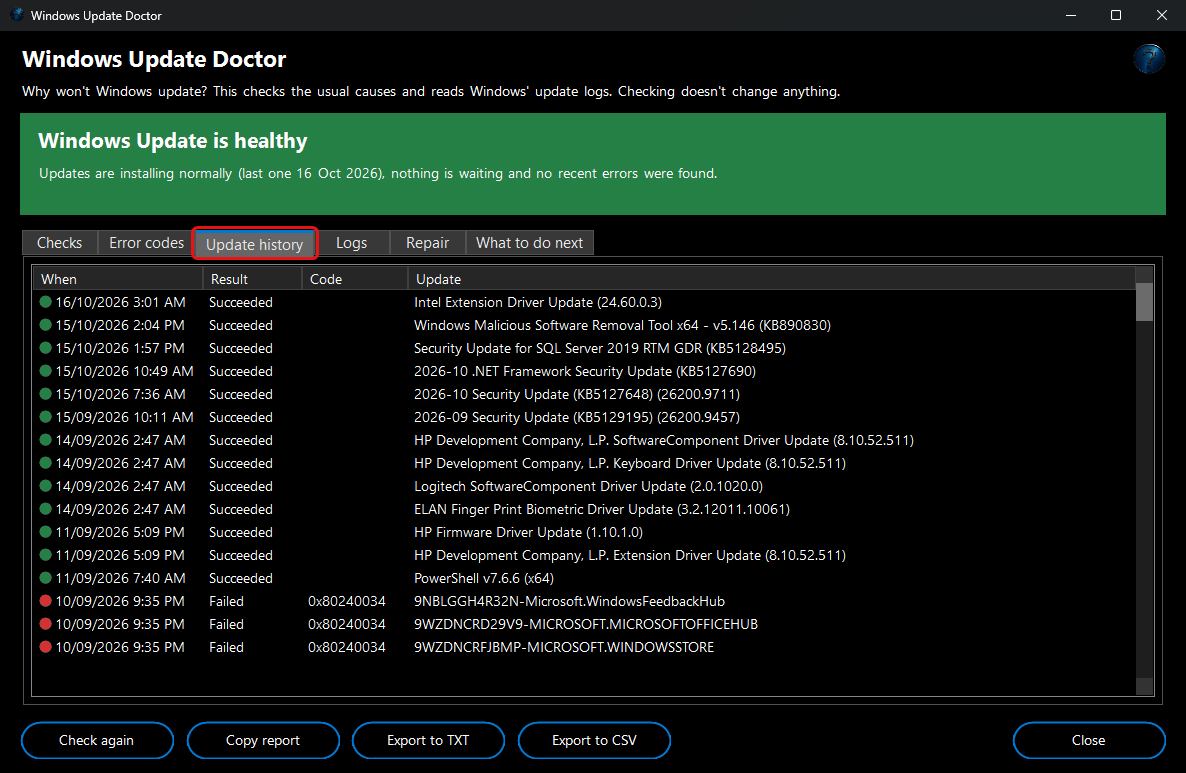Click green dot beside KB890830 removal tool row
This screenshot has height=773, width=1186.
(45, 324)
